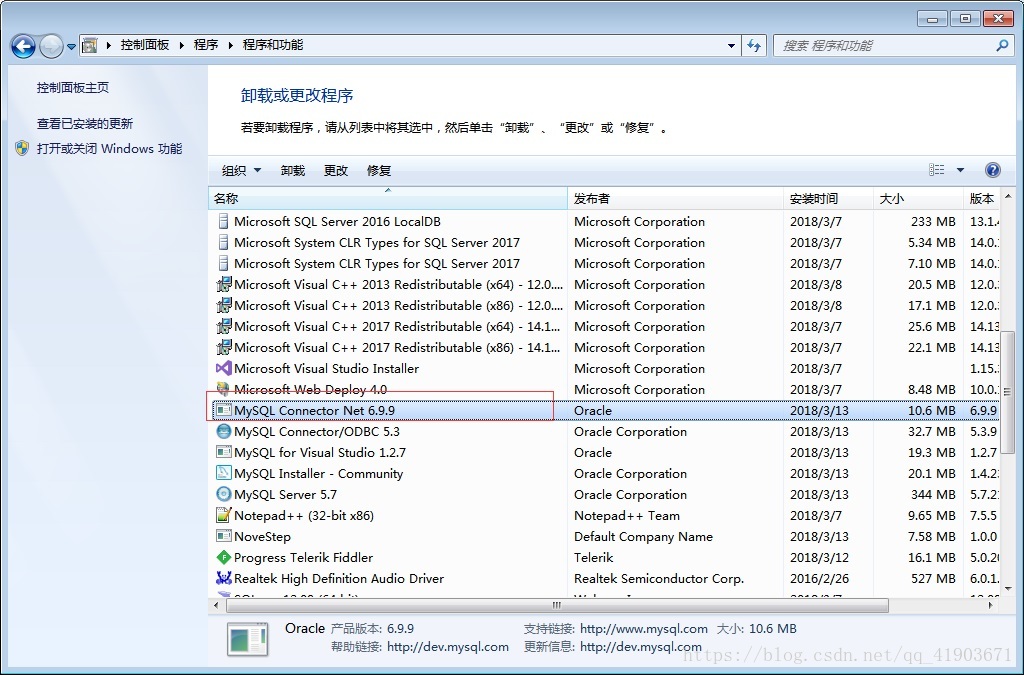The width and height of the screenshot is (1024, 675).
Task: Click the shield icon beside Windows 功能
Action: 22,148
